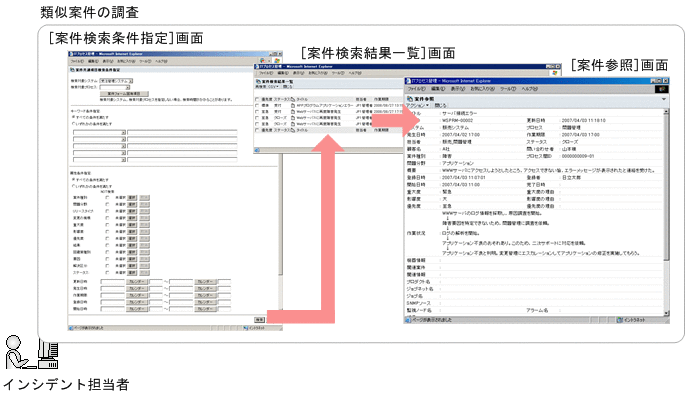
Task: Open 編集 menu in 案件参照 window
Action: (x=437, y=89)
